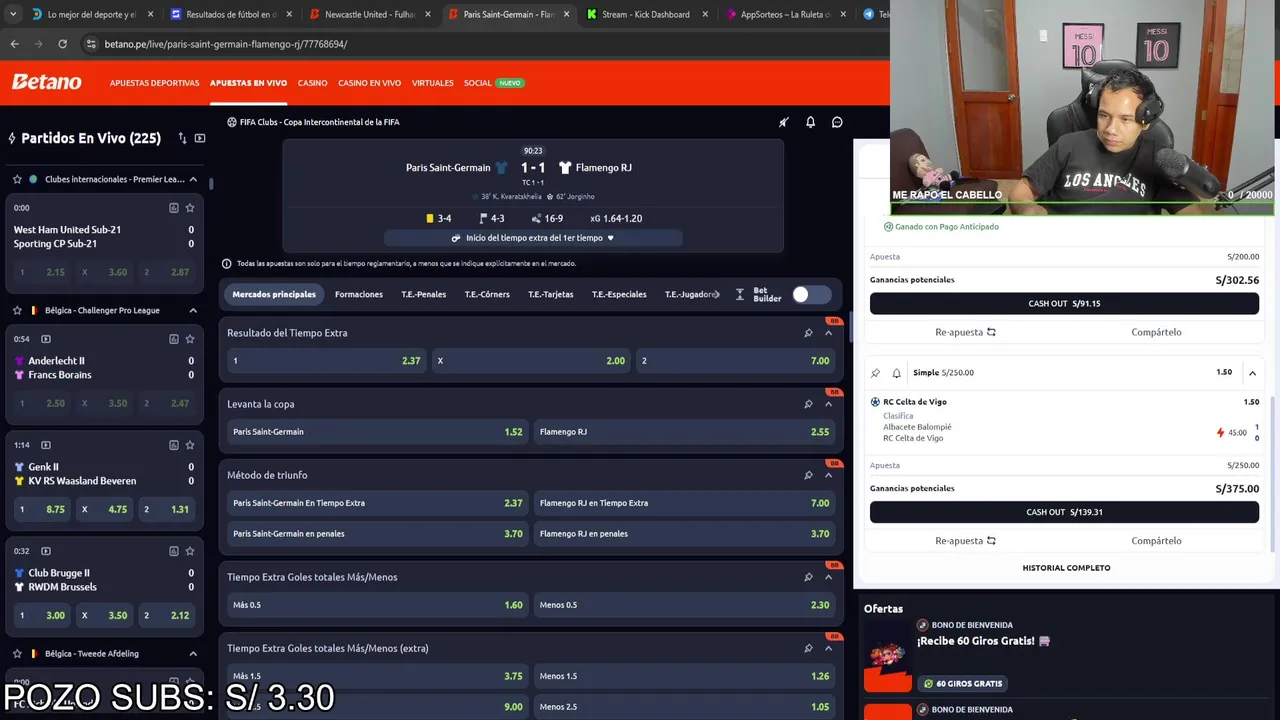The height and width of the screenshot is (720, 1280).
Task: Collapse Bélgica Challenger Pro League group
Action: pos(193,310)
